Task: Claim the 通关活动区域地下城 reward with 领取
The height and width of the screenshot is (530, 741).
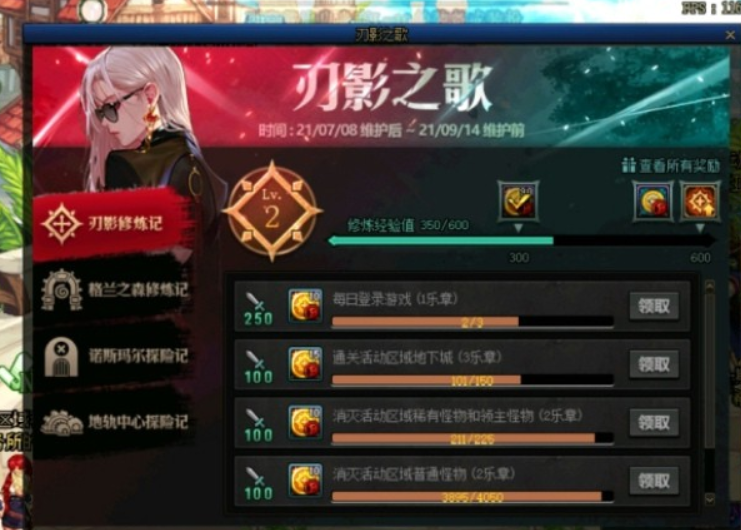Action: 654,364
